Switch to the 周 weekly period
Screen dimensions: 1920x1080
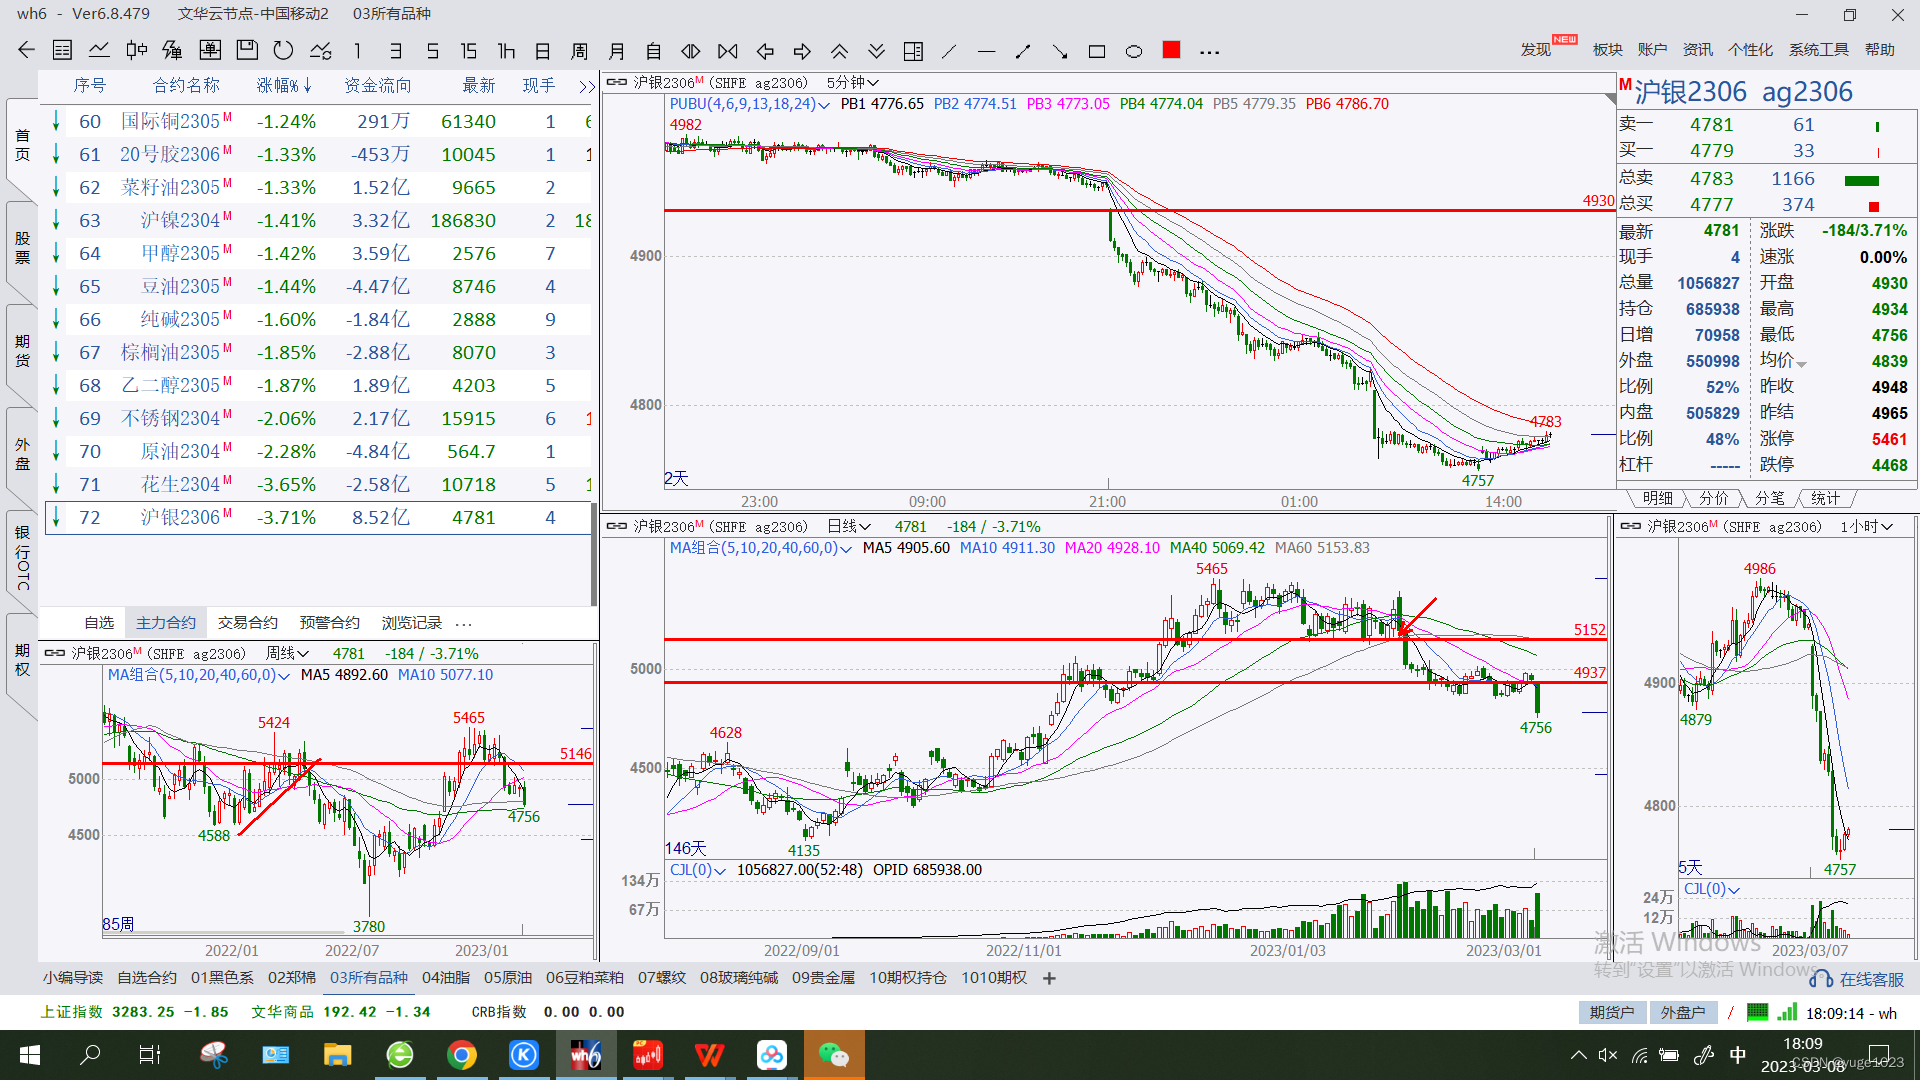(579, 51)
